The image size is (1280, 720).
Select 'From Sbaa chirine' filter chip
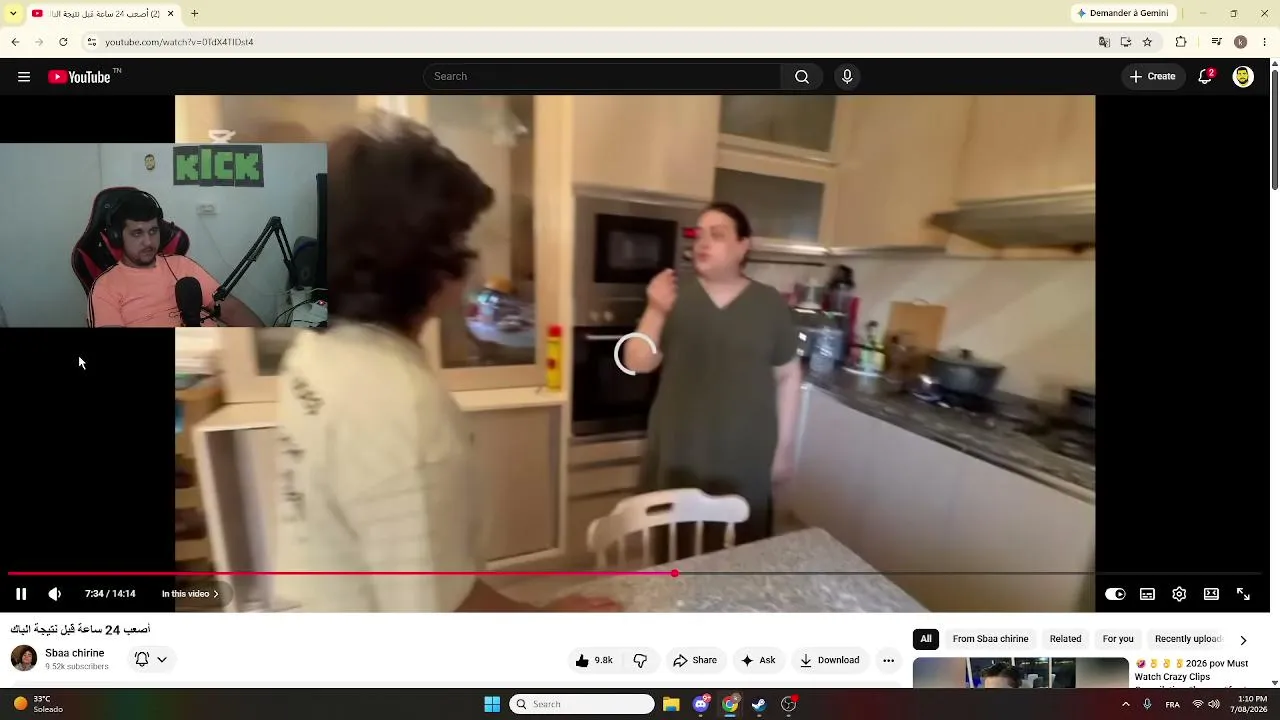pyautogui.click(x=990, y=639)
